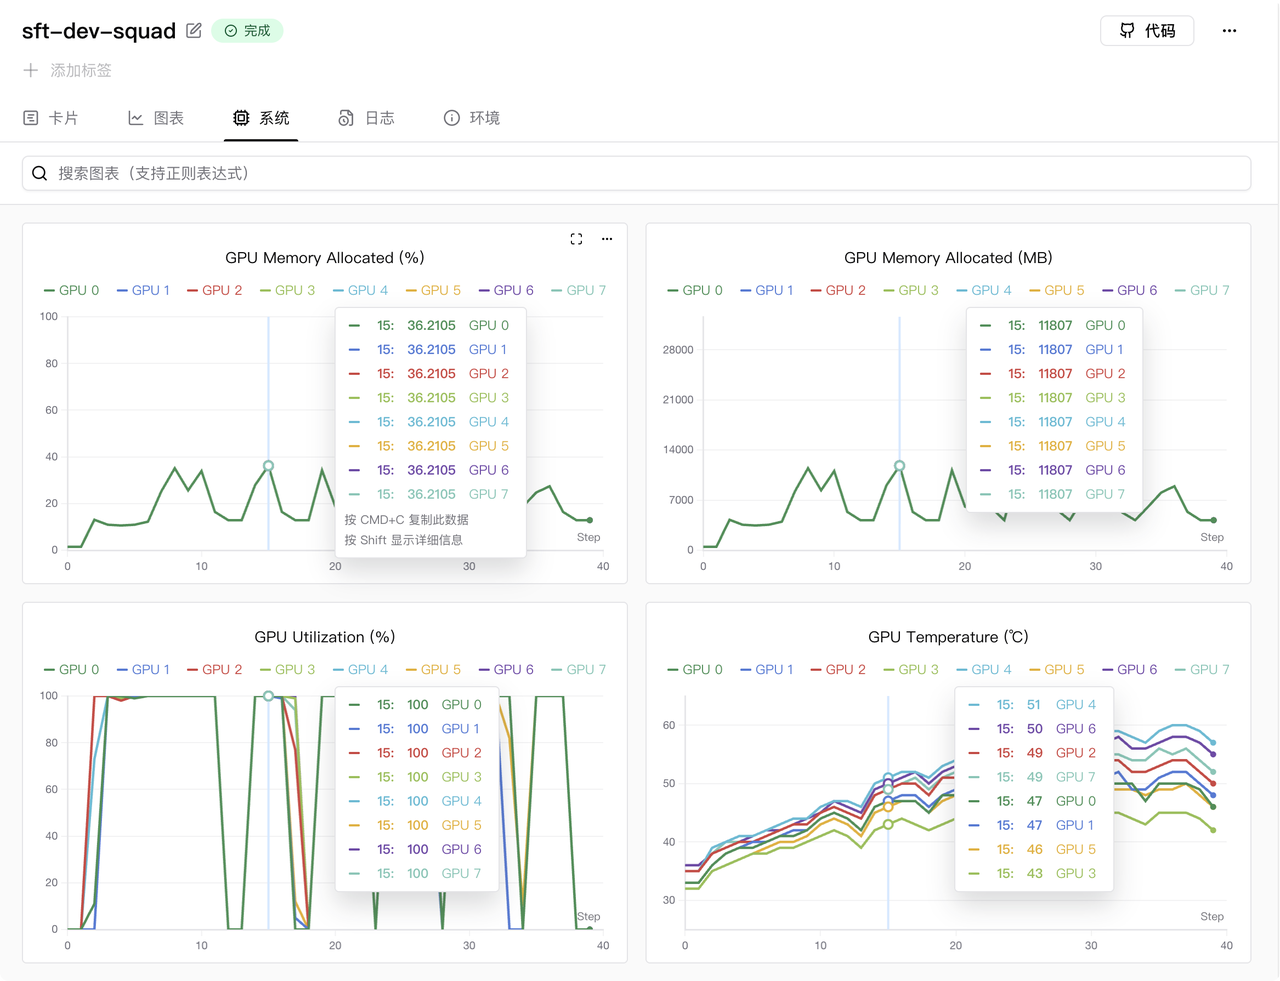Open the three-dot menu at top right

coord(1229,31)
